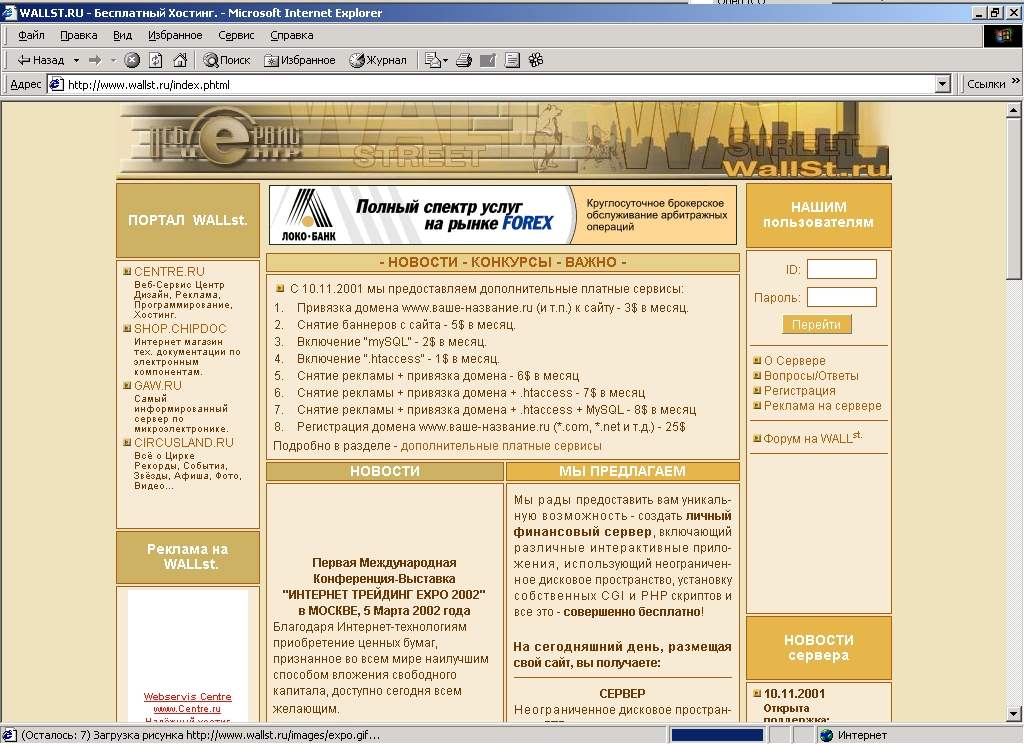The image size is (1024, 744).
Task: Open the Search (Поиск) toolbar button
Action: point(227,60)
